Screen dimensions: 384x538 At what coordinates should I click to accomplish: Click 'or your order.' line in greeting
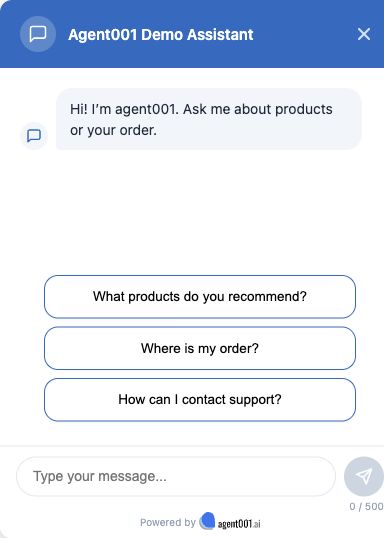tap(113, 130)
